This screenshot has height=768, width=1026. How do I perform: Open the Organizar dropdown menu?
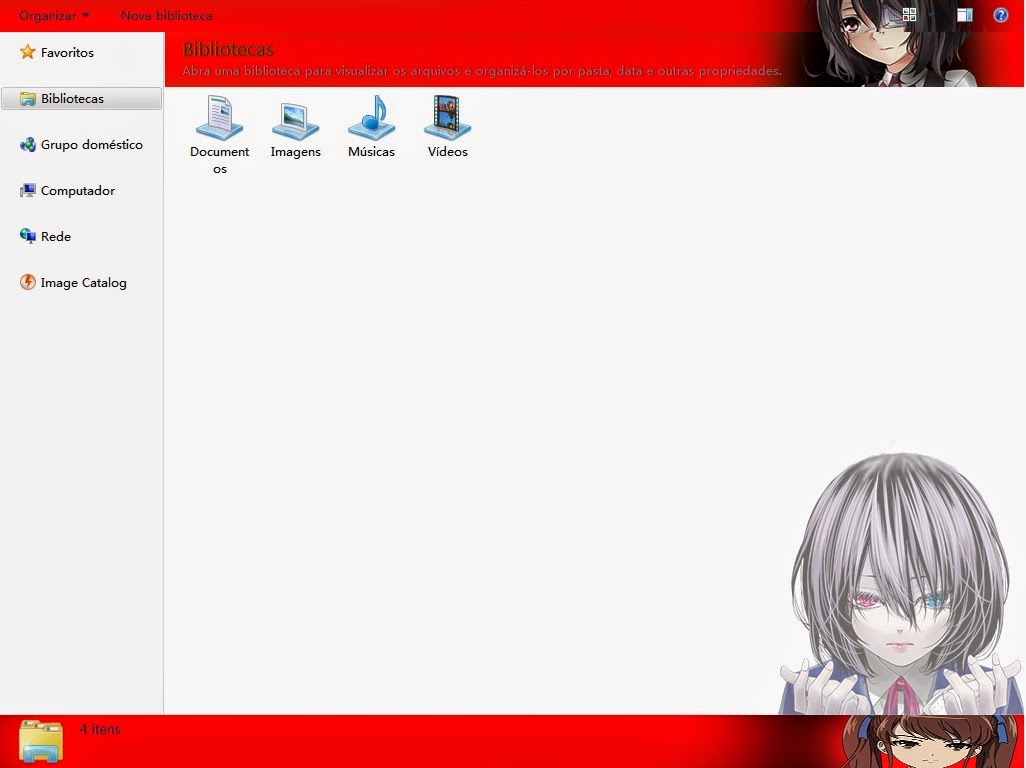coord(54,15)
